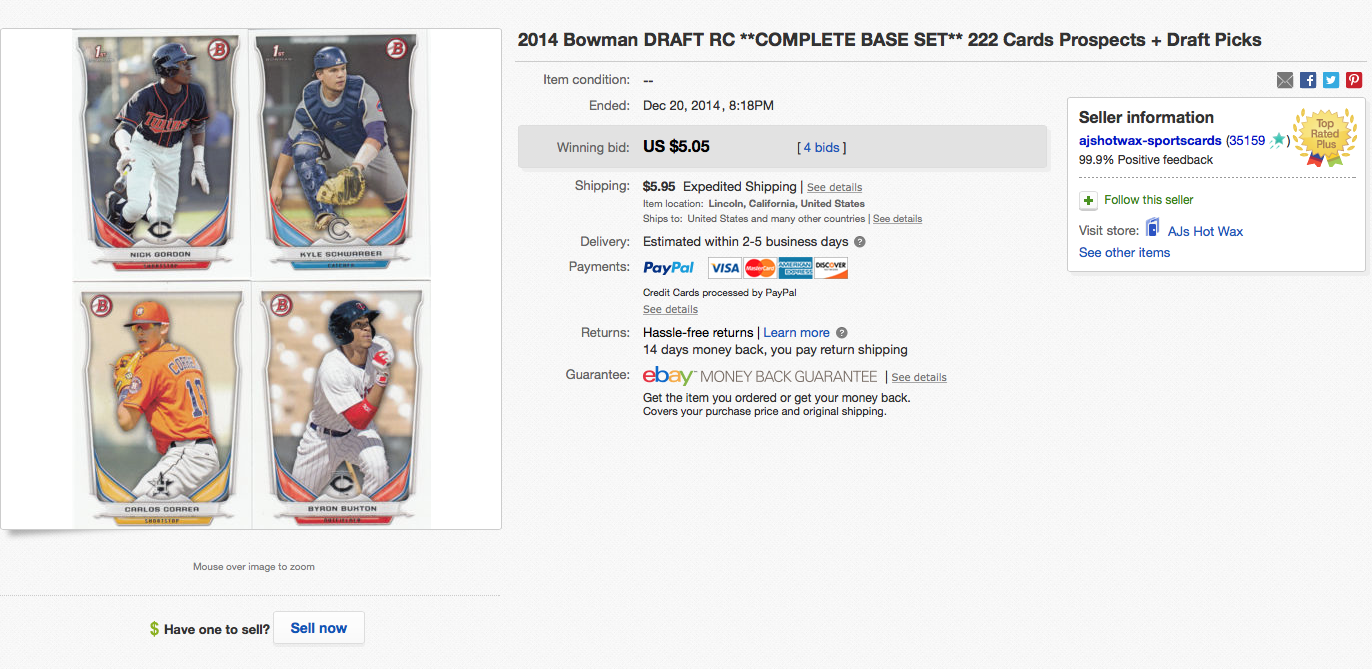Visit the AJs Hot Wax store link
This screenshot has height=669, width=1372.
(1205, 232)
